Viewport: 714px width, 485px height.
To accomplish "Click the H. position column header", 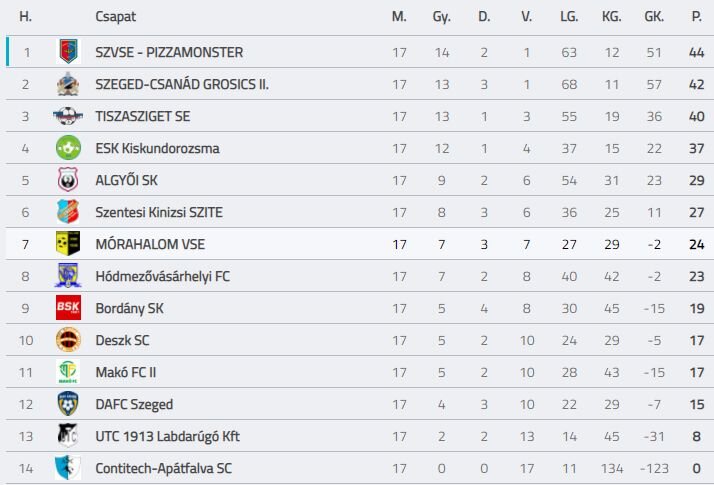I will (26, 17).
